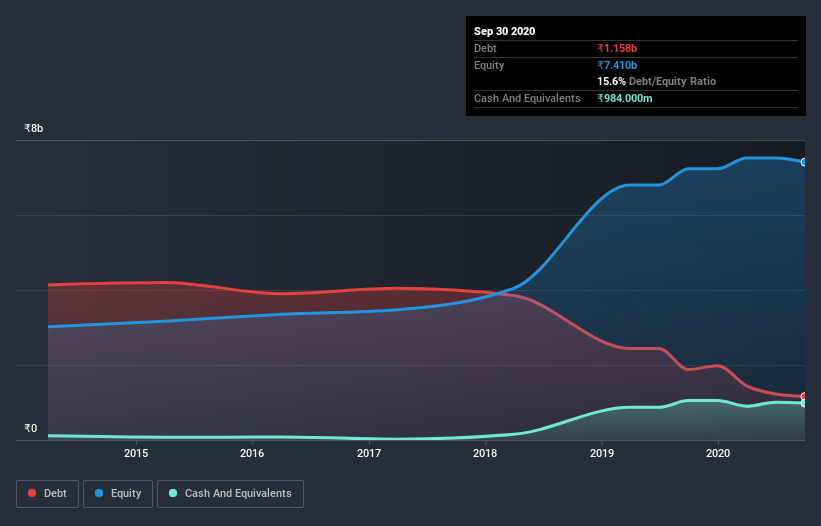Click the teal Cash data point marker at chart end
The height and width of the screenshot is (526, 821).
804,403
